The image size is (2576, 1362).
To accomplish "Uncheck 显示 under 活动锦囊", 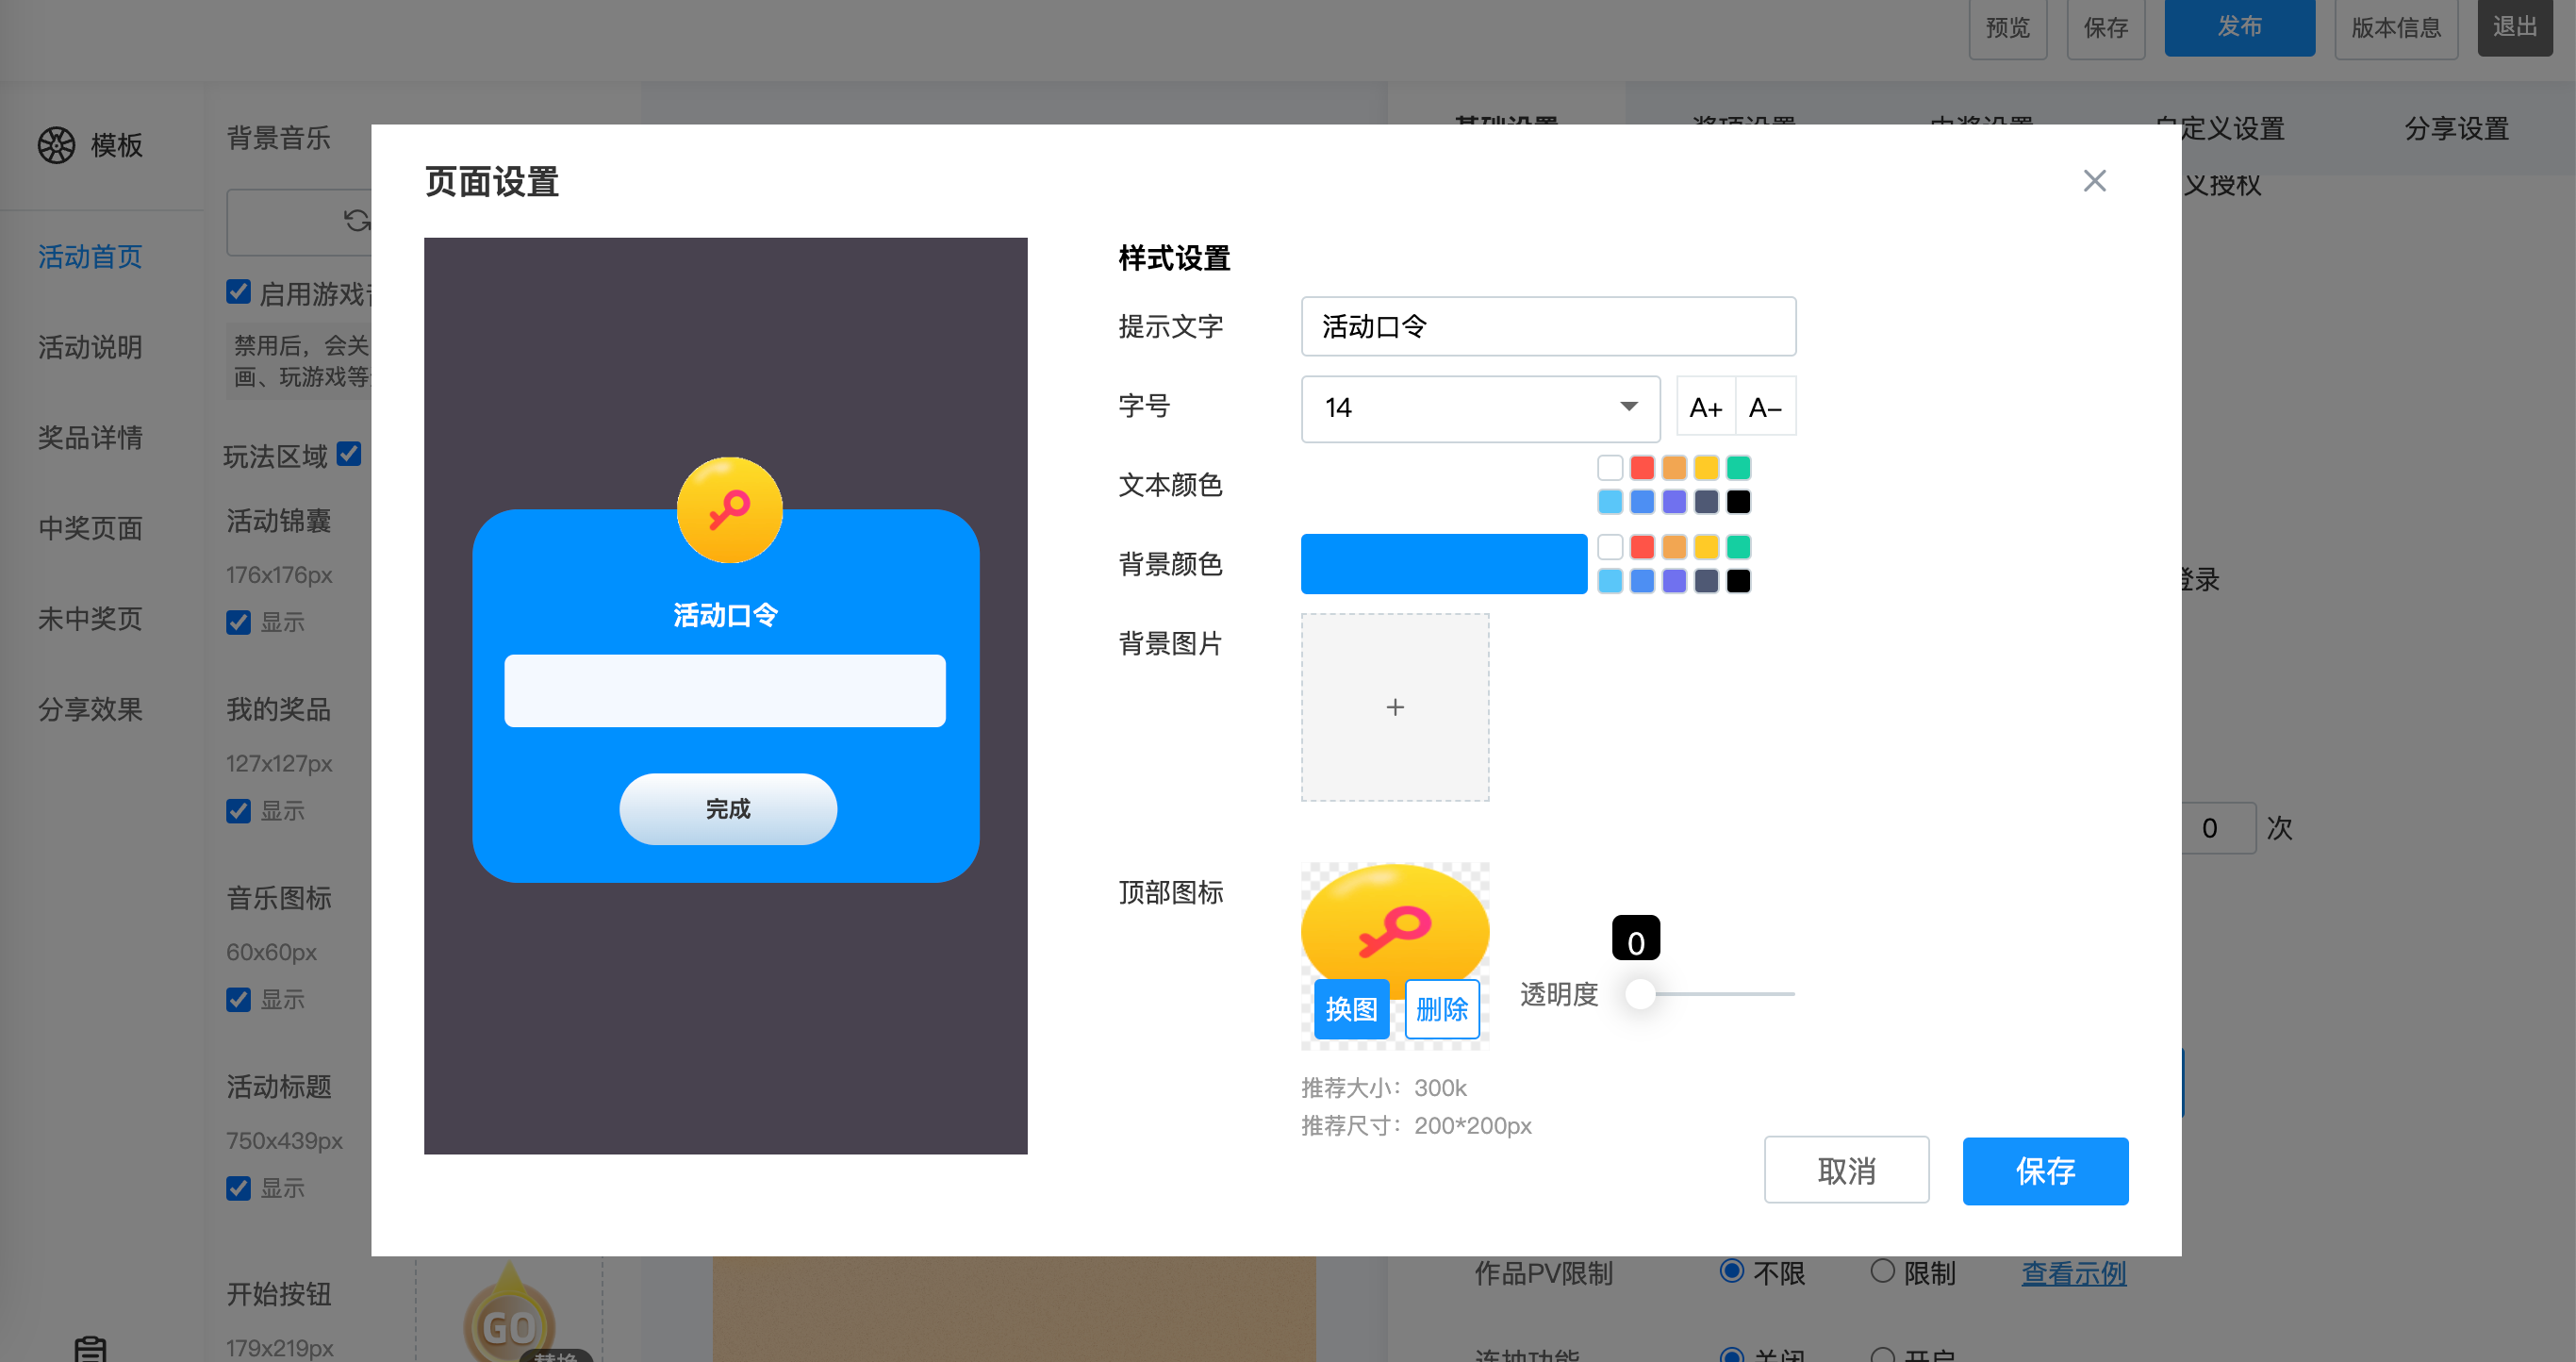I will (x=238, y=622).
